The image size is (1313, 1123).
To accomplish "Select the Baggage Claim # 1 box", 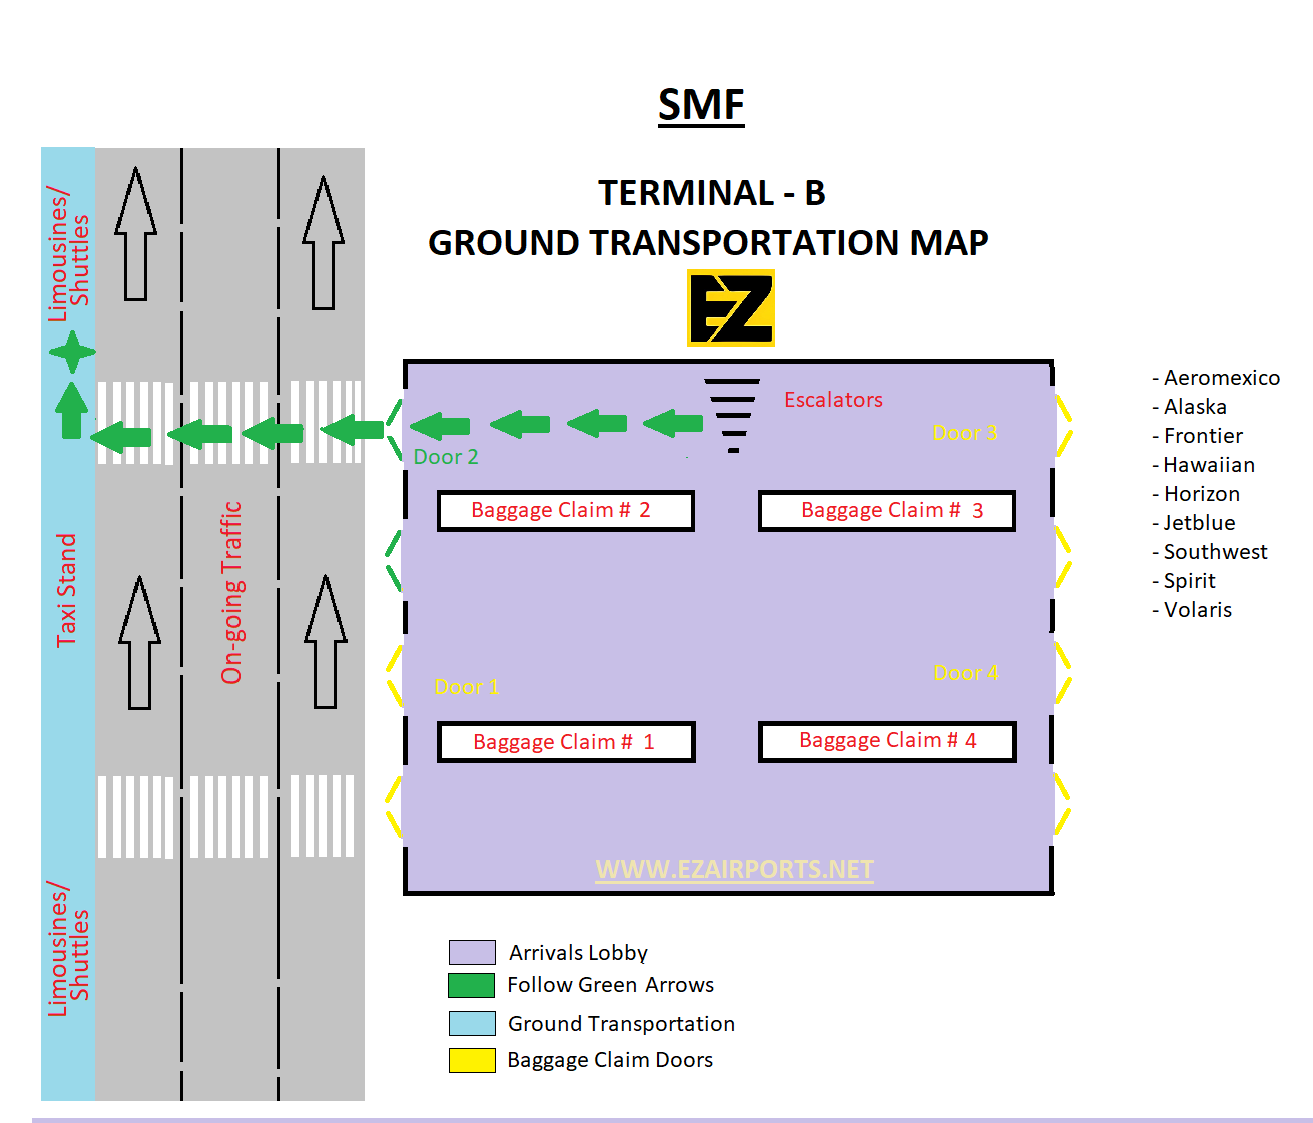I will click(x=566, y=742).
